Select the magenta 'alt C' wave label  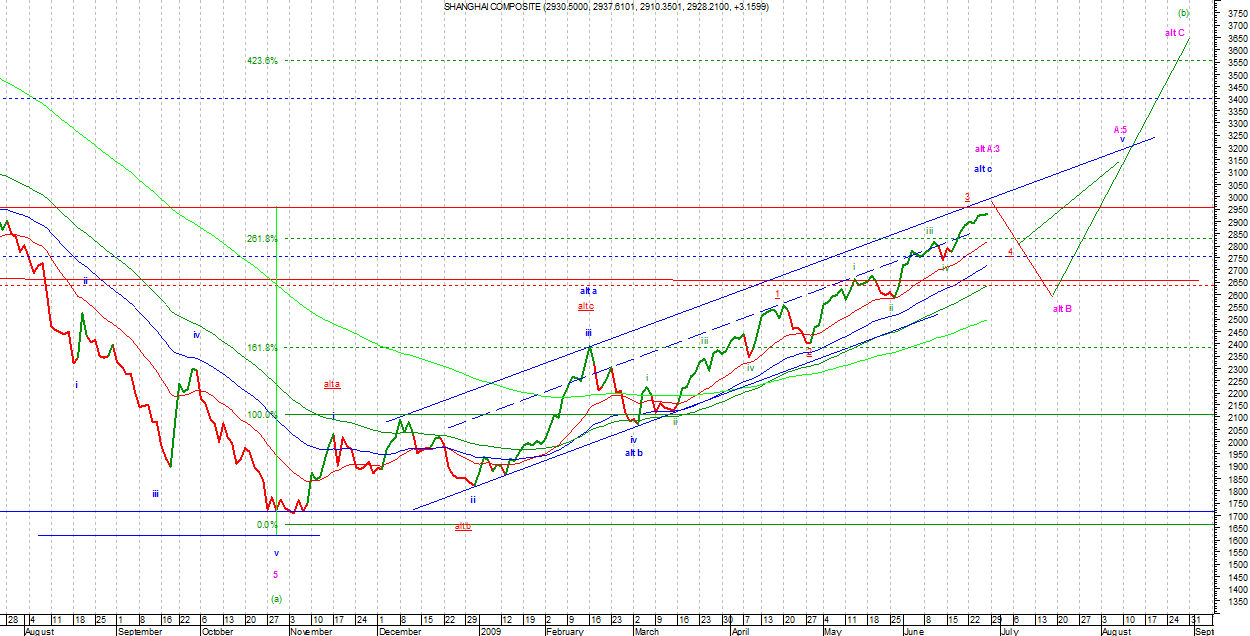[1175, 33]
